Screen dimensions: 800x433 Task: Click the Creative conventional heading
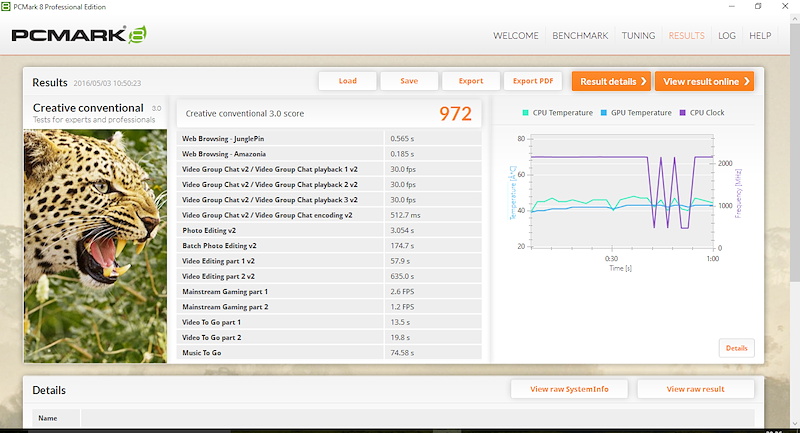coord(88,108)
